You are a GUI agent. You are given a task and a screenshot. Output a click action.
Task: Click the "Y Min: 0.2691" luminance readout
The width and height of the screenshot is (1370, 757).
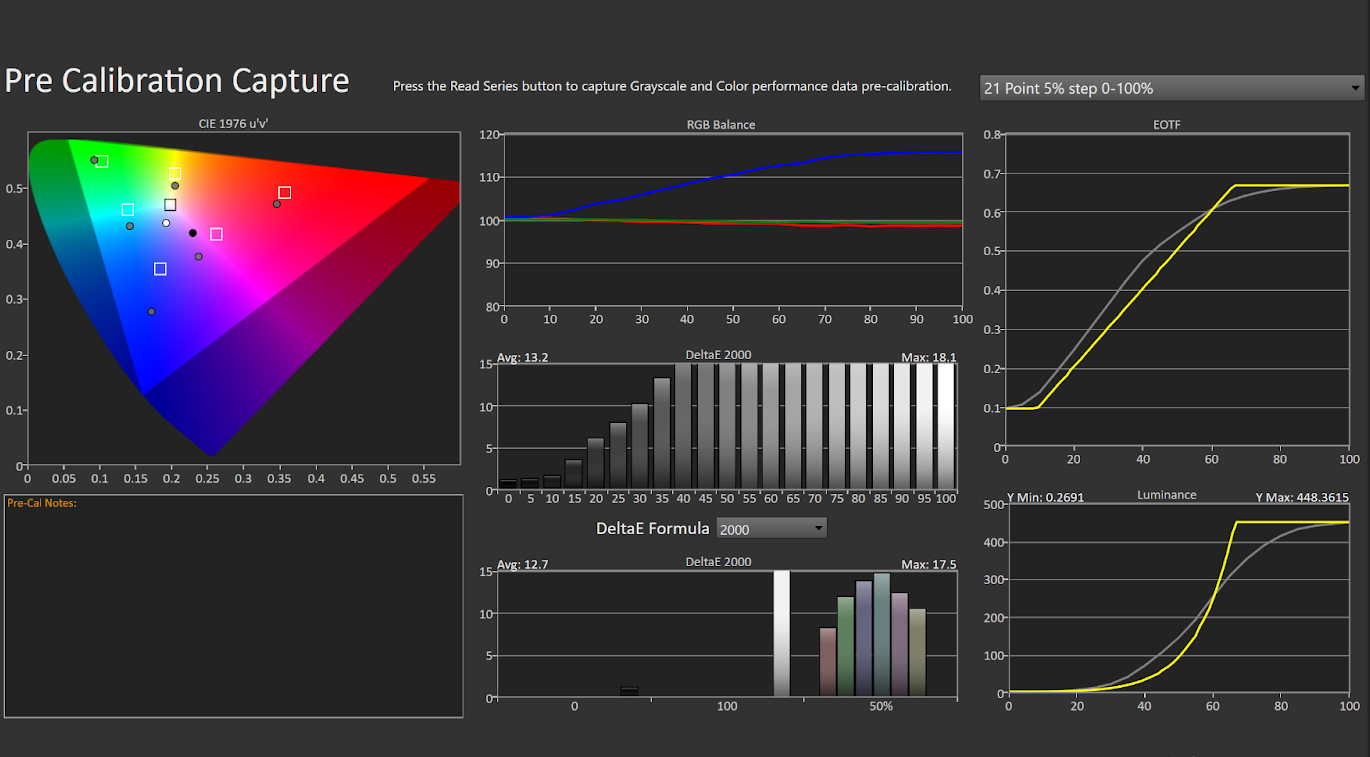coord(1045,497)
